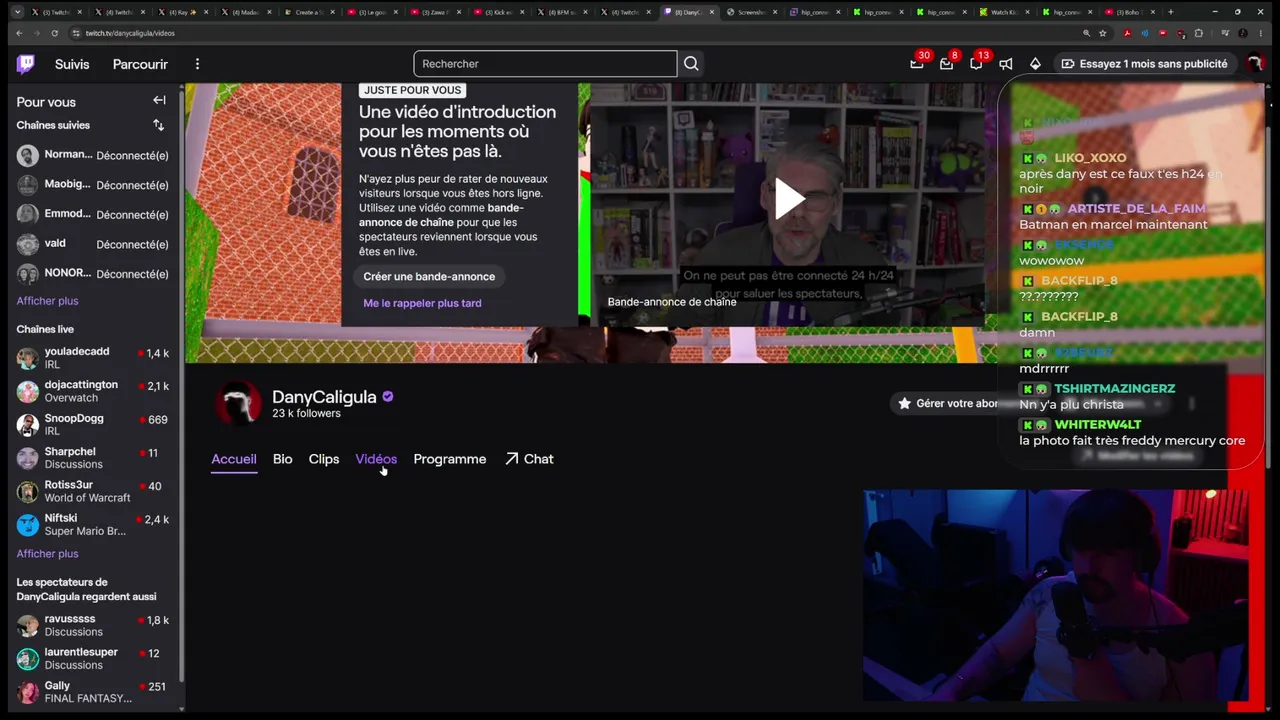This screenshot has width=1280, height=720.
Task: Switch to the Vidéos tab
Action: 376,459
